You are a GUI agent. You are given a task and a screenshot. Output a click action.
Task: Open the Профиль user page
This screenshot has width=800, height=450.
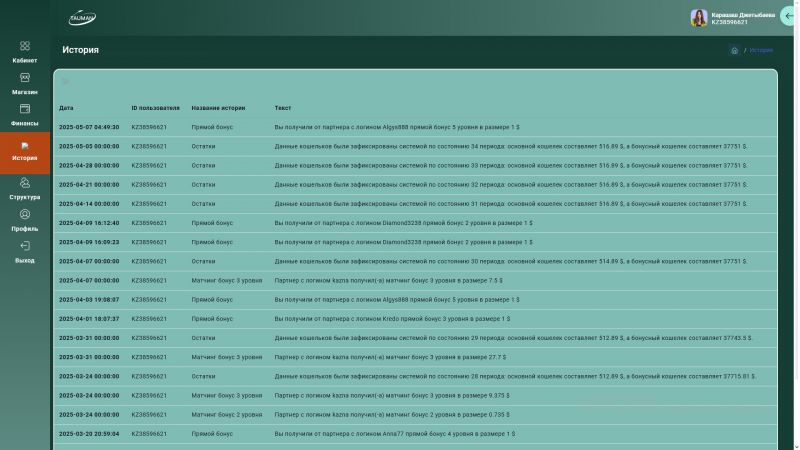coord(25,220)
